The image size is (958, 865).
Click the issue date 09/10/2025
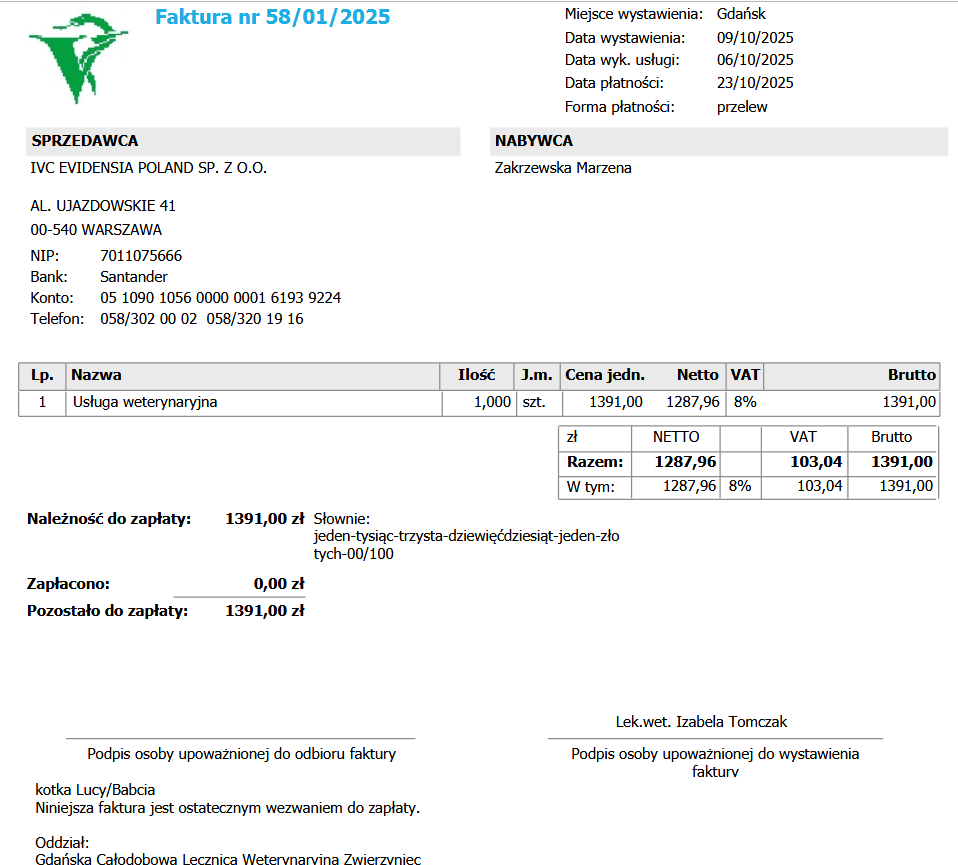(x=755, y=38)
